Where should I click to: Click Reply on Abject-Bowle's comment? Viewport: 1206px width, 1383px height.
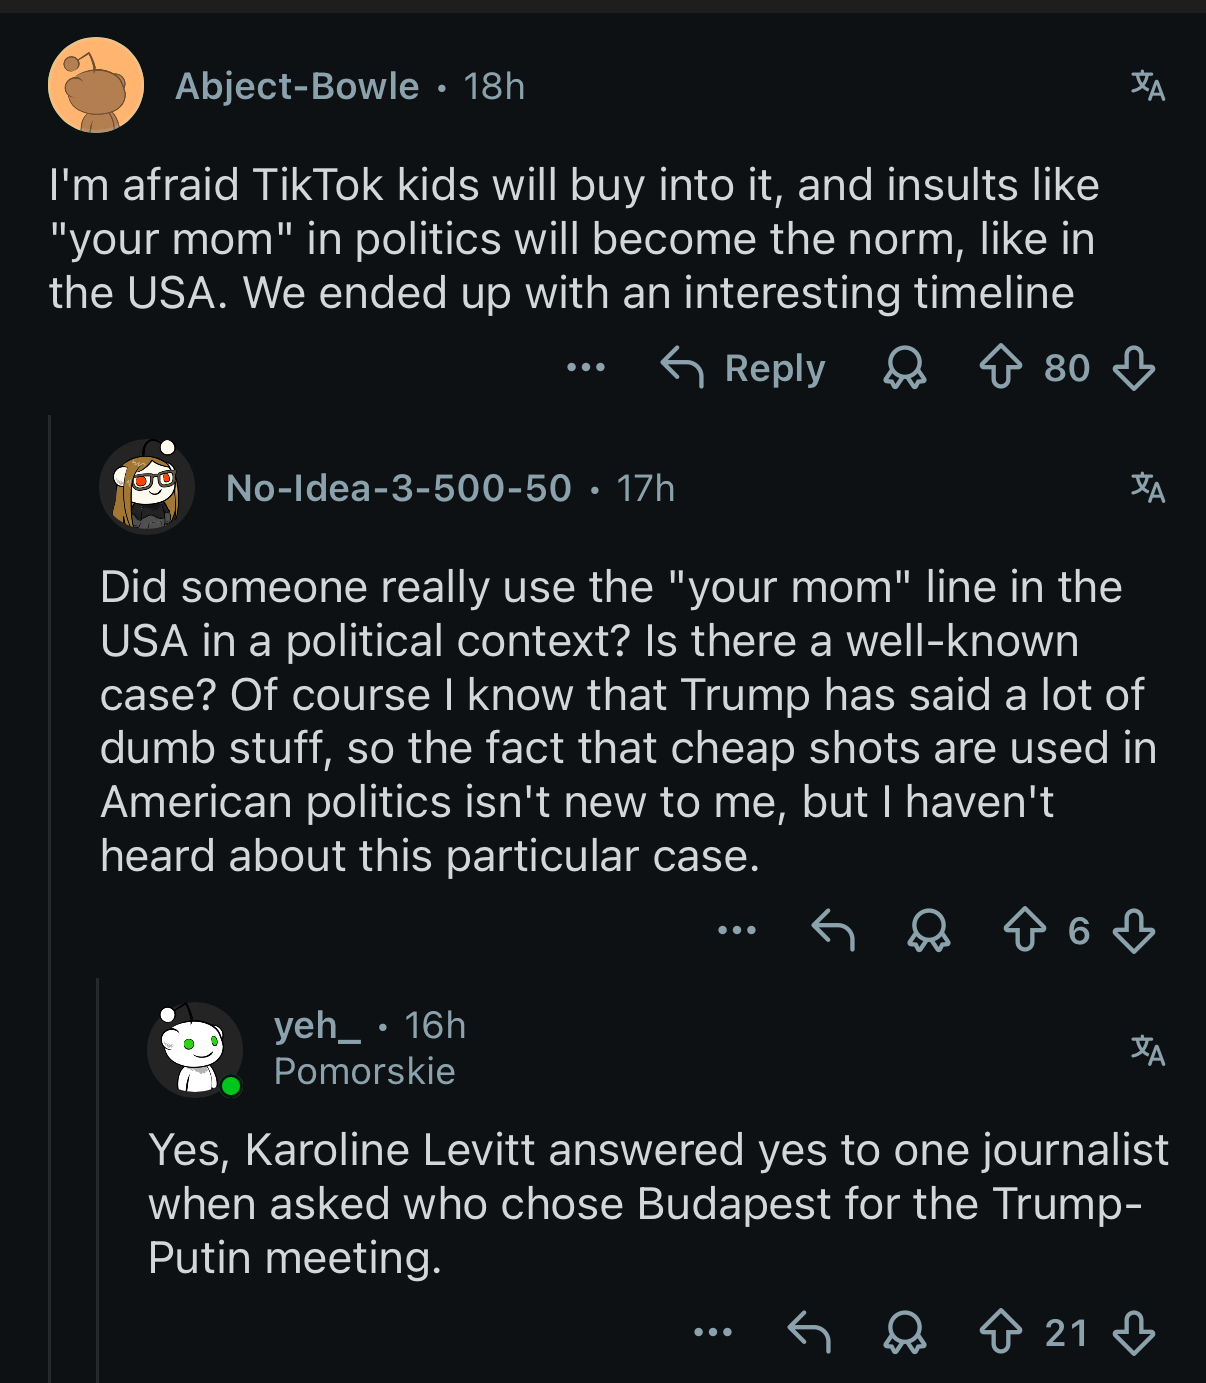[x=744, y=367]
